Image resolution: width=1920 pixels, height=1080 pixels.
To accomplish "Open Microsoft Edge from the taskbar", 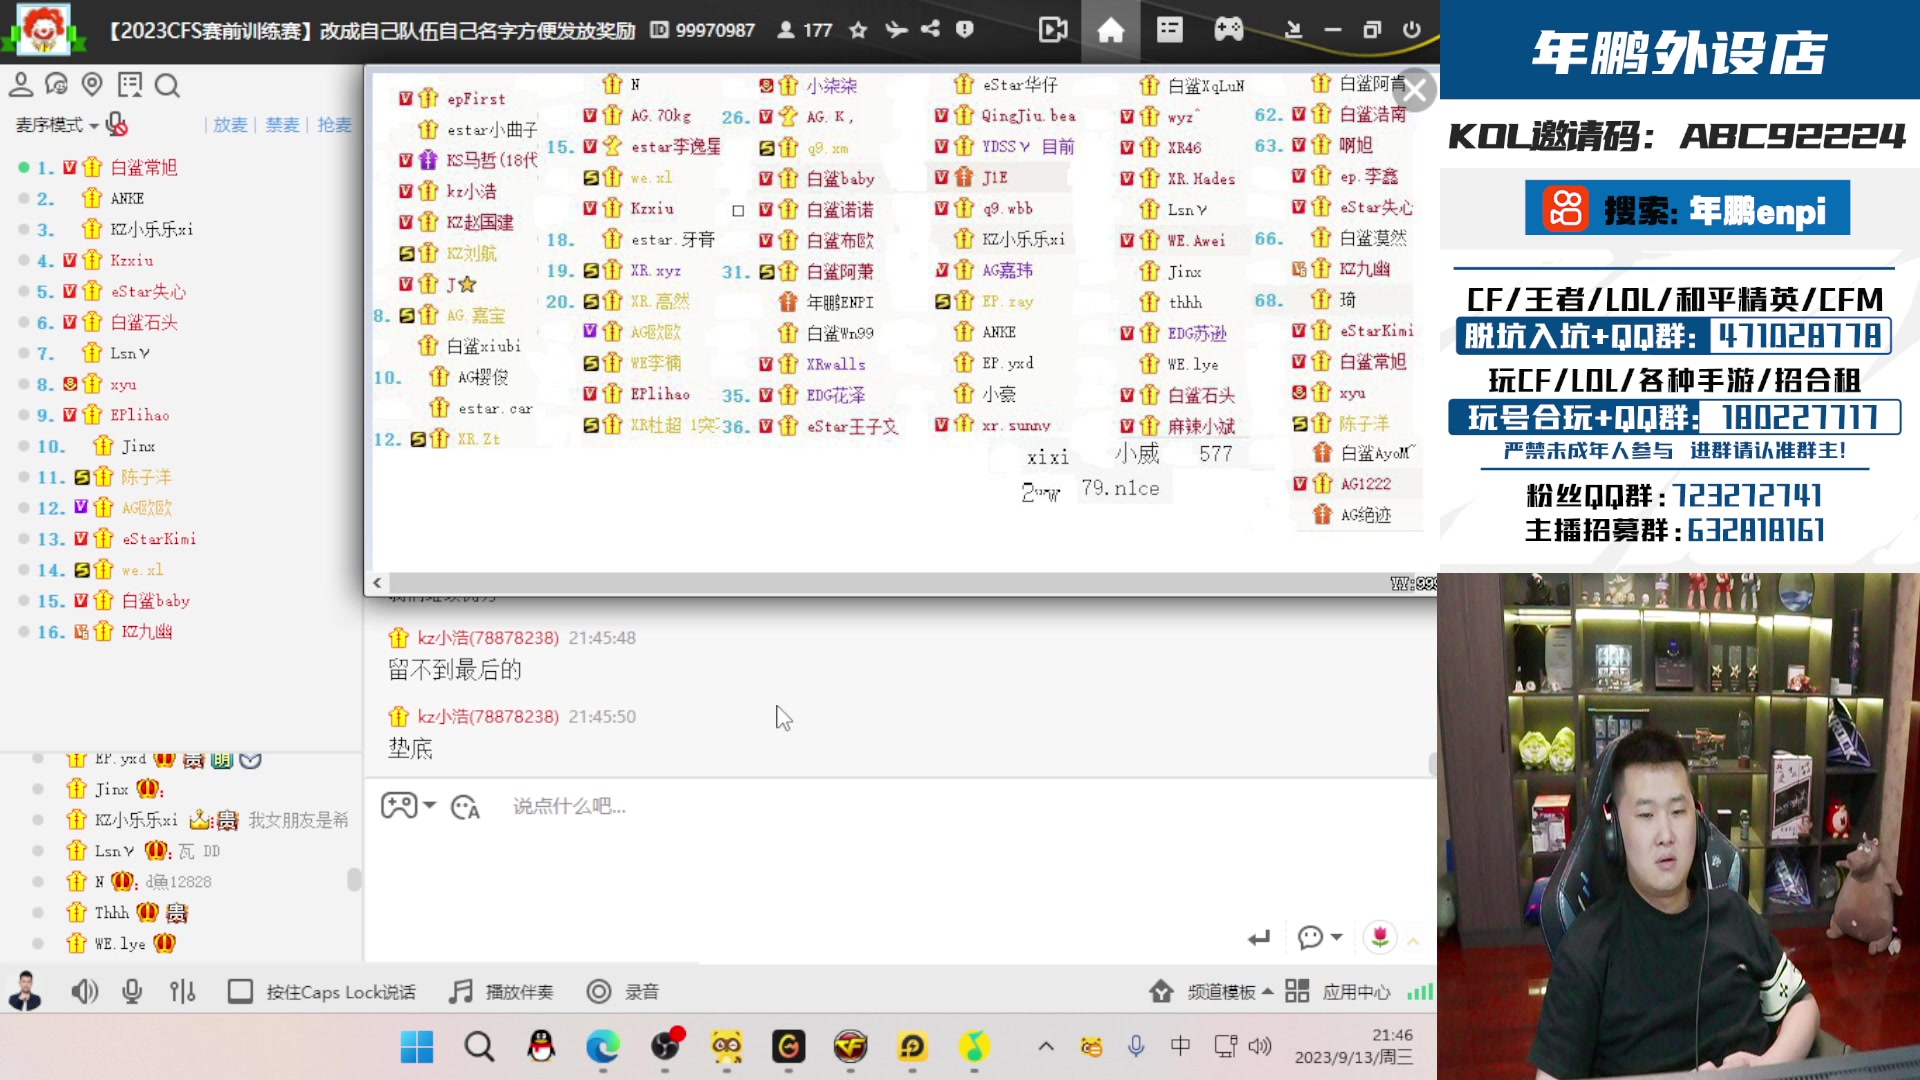I will click(x=603, y=1047).
